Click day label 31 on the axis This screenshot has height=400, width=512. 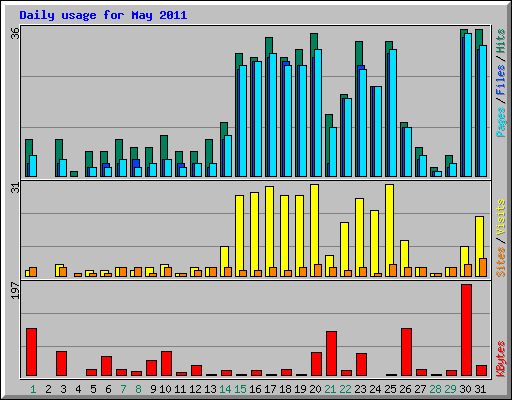pos(480,389)
